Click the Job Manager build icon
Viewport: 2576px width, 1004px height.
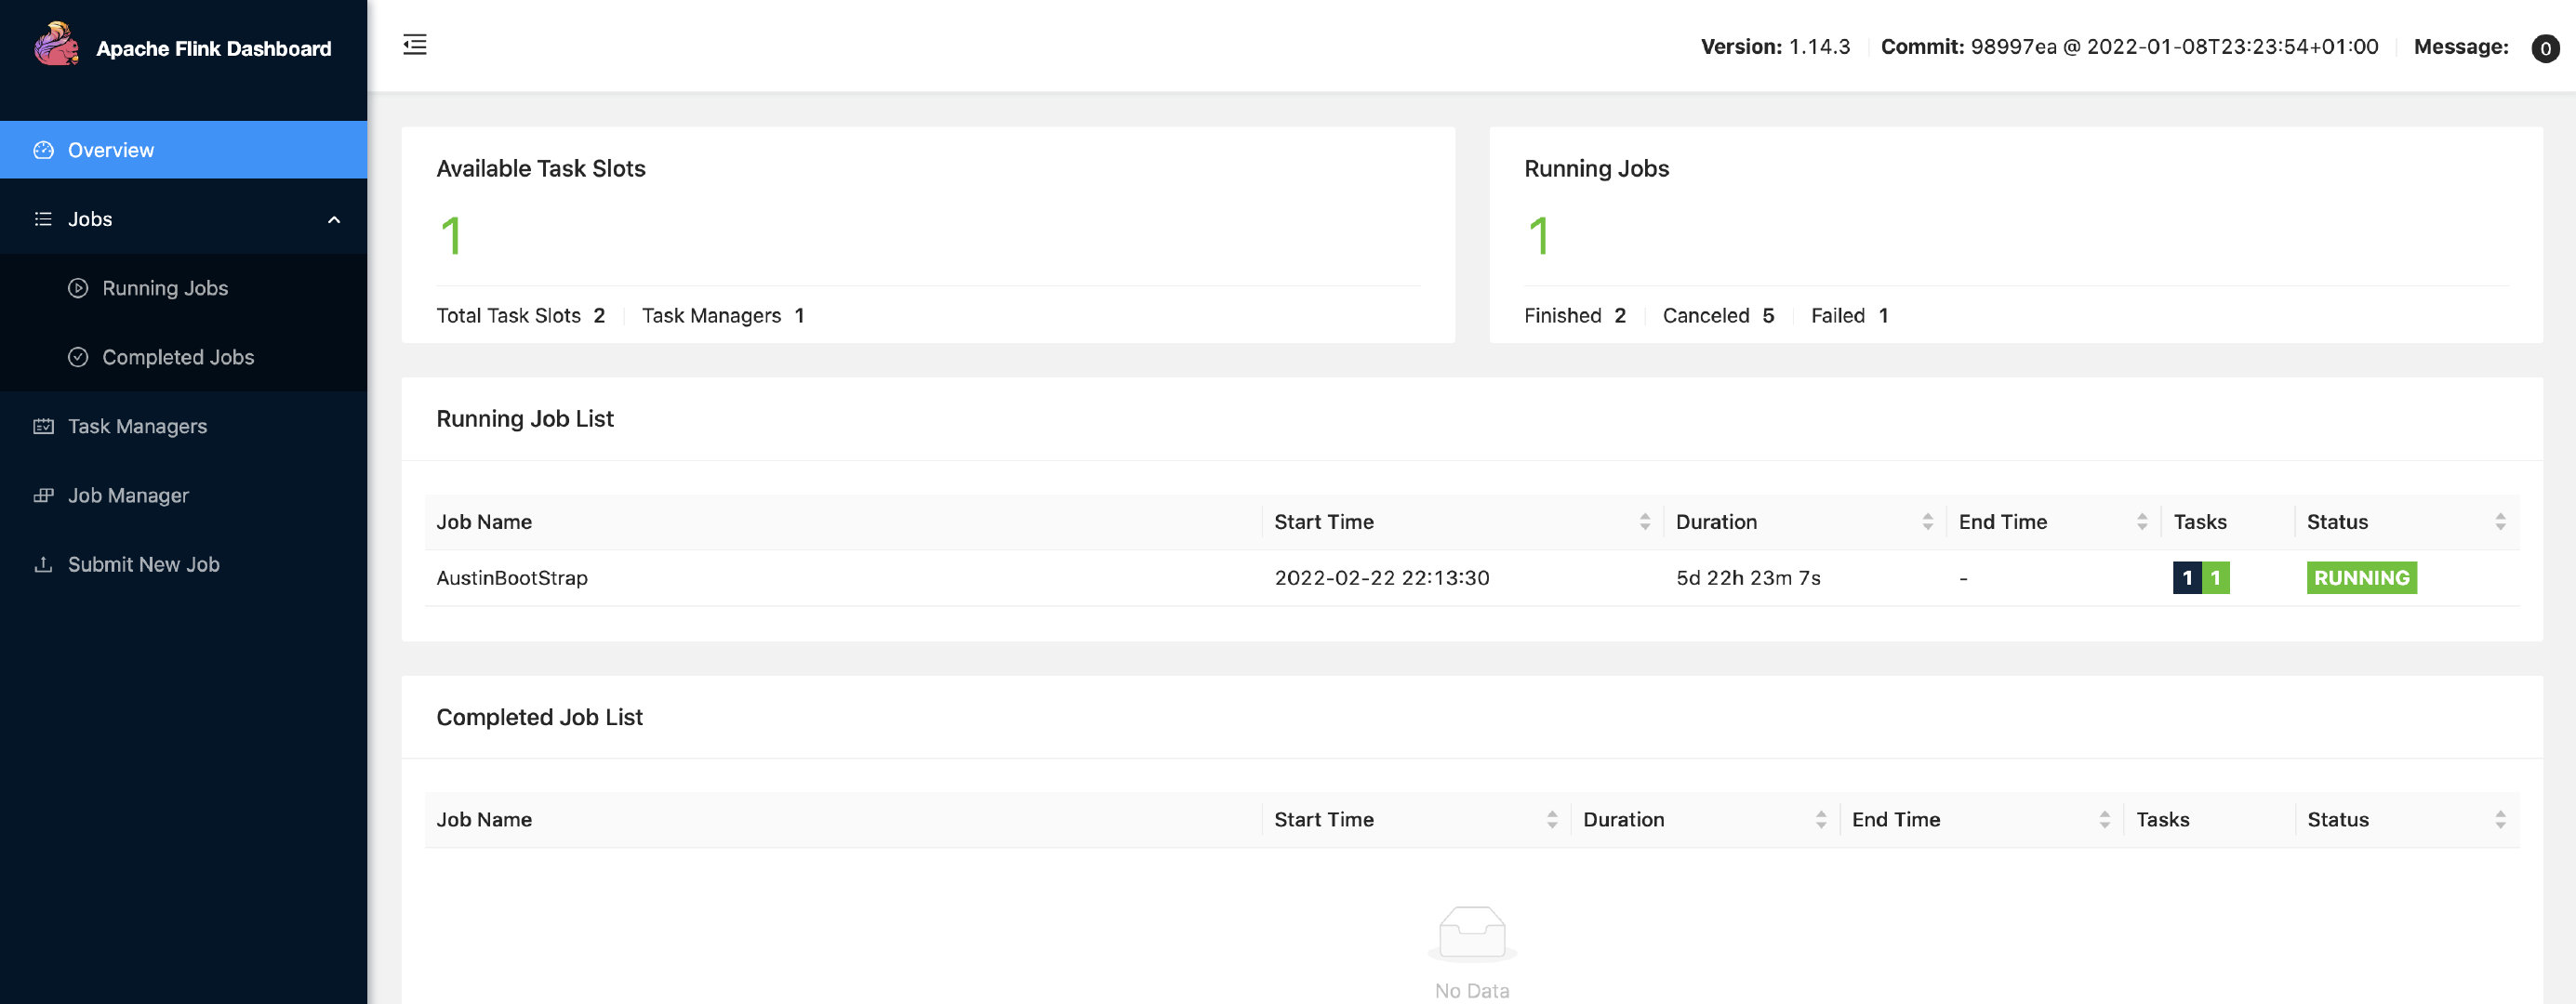[43, 495]
